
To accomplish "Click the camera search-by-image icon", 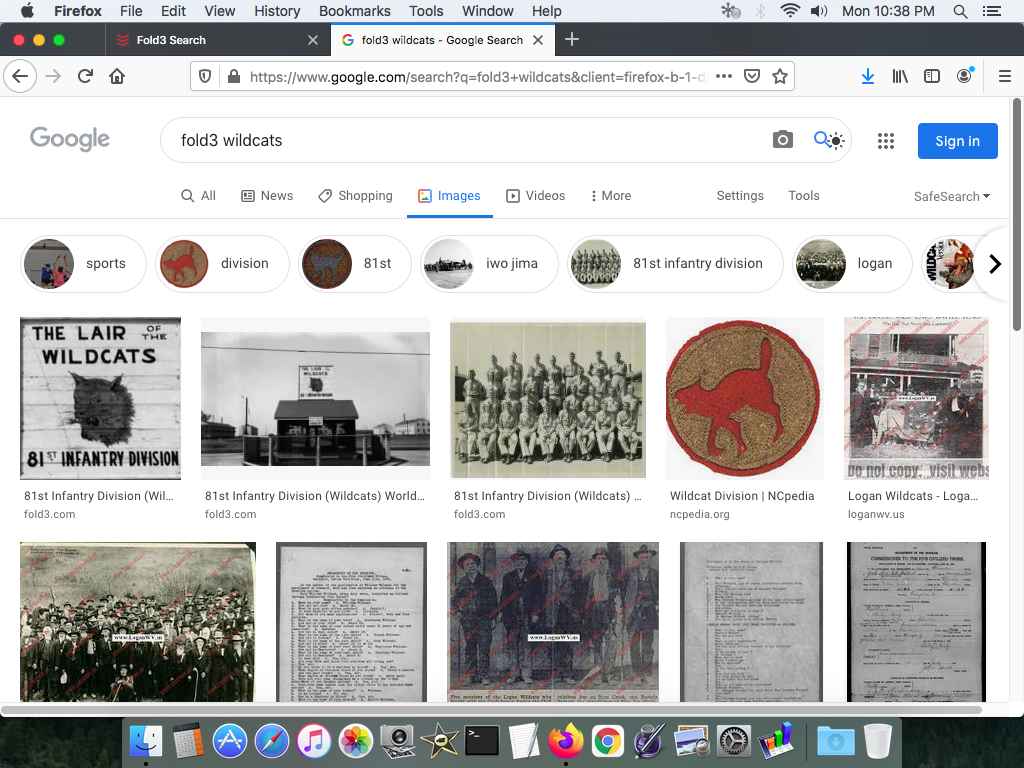I will pyautogui.click(x=783, y=140).
